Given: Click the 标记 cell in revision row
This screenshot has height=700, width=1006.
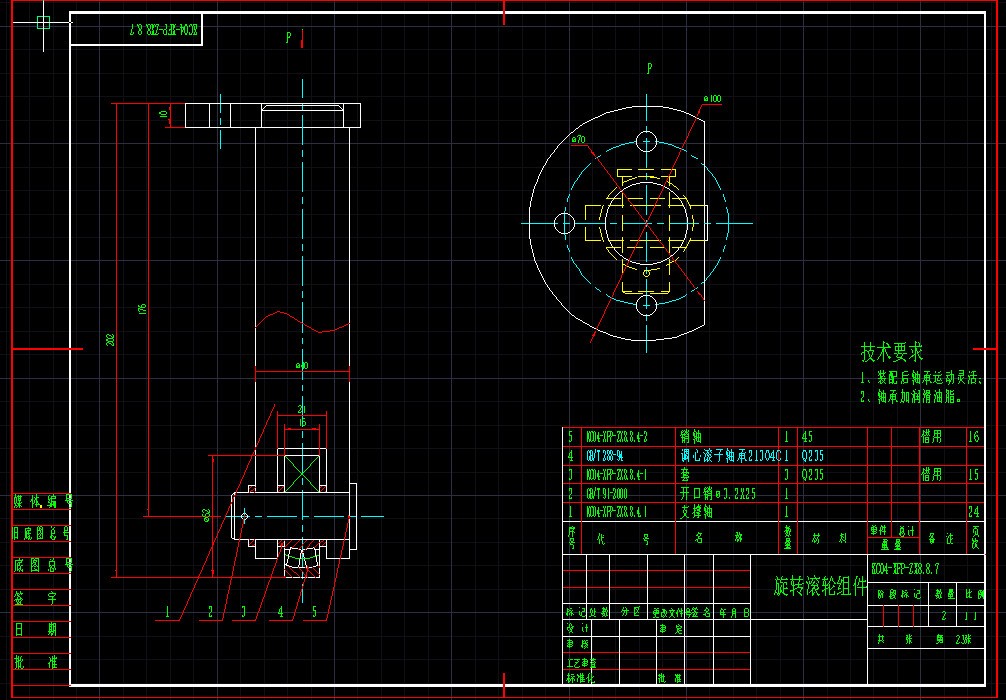Looking at the screenshot, I should click(x=575, y=613).
